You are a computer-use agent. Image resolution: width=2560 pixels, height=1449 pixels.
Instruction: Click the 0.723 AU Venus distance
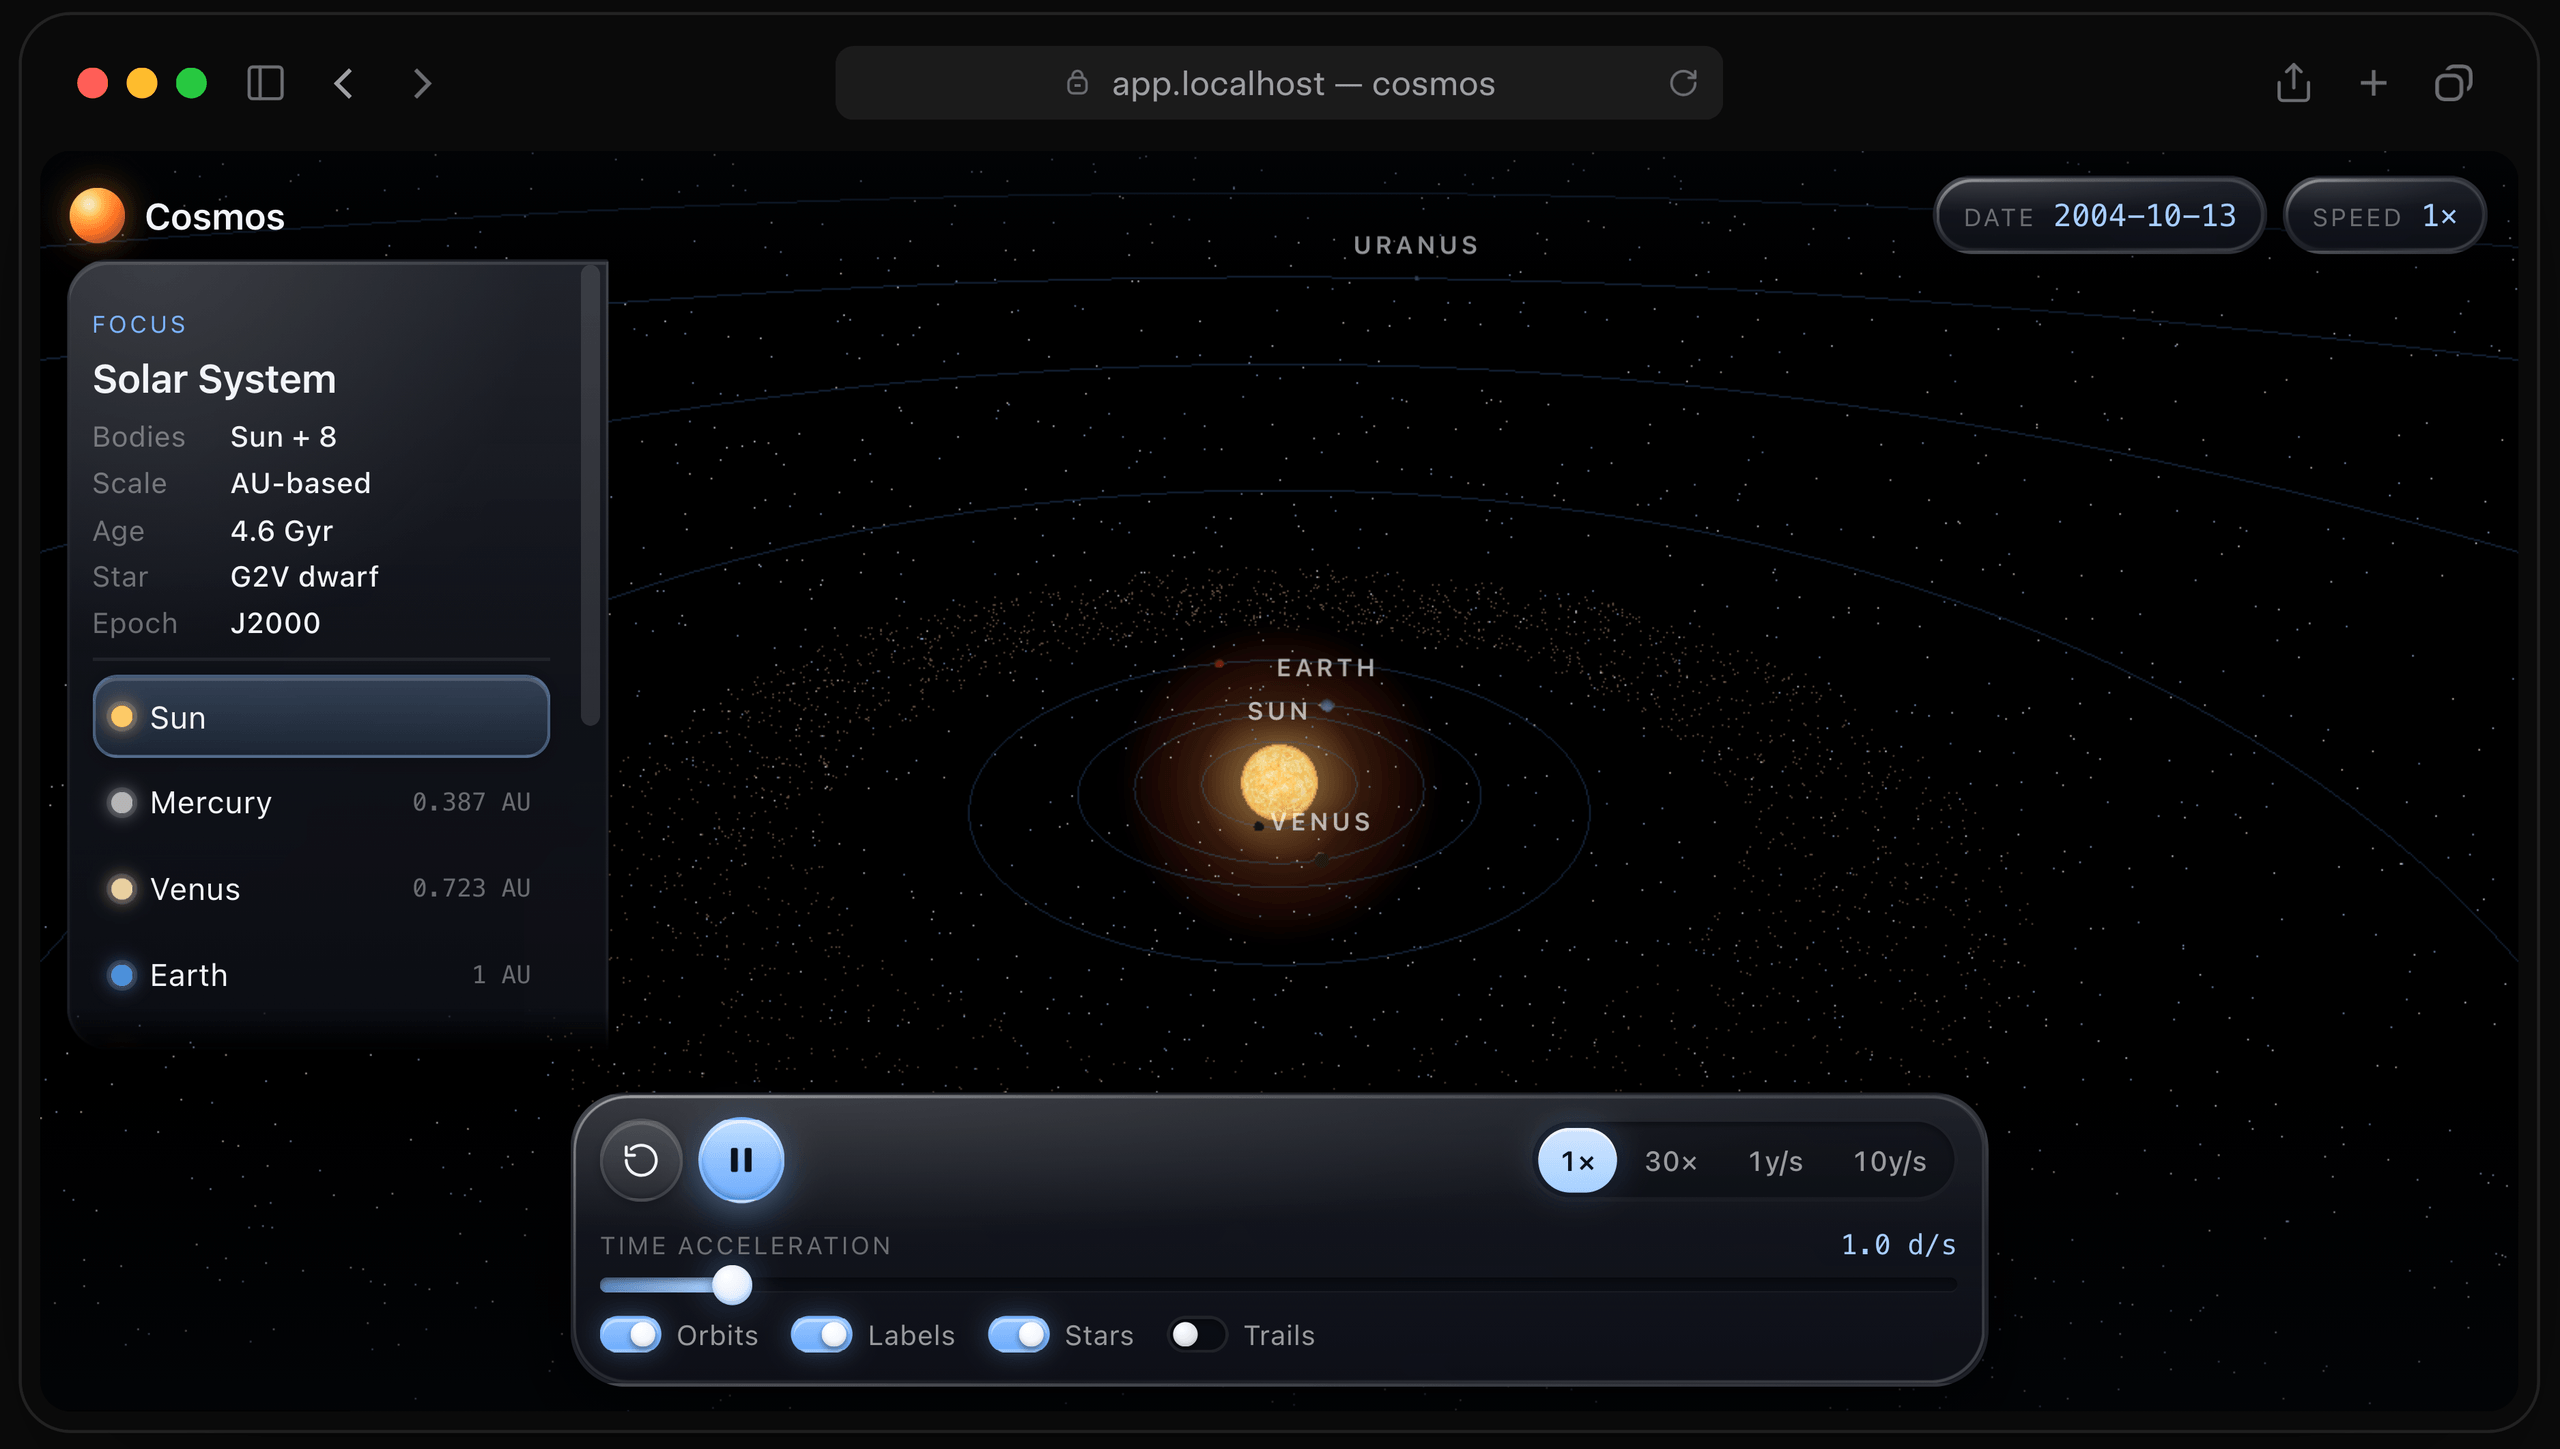471,888
